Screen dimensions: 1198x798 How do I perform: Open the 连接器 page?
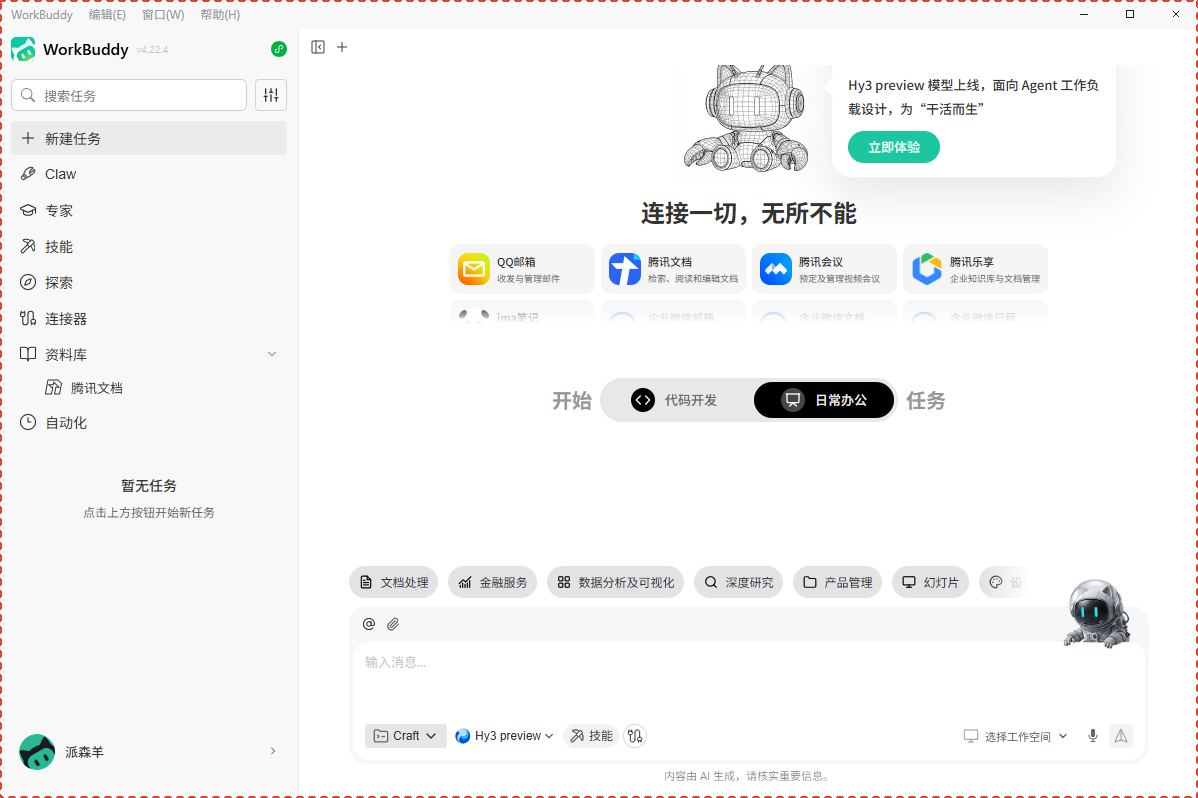point(149,318)
